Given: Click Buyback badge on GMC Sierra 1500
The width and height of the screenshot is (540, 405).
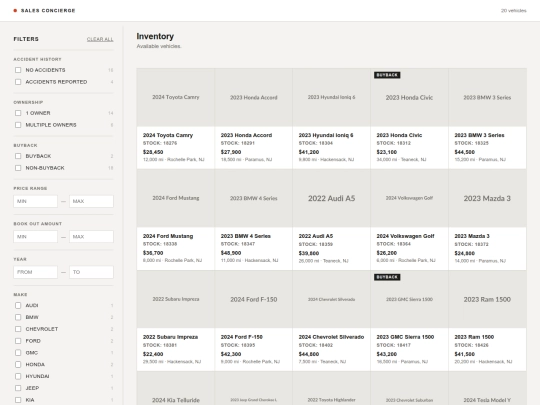Looking at the screenshot, I should click(387, 277).
